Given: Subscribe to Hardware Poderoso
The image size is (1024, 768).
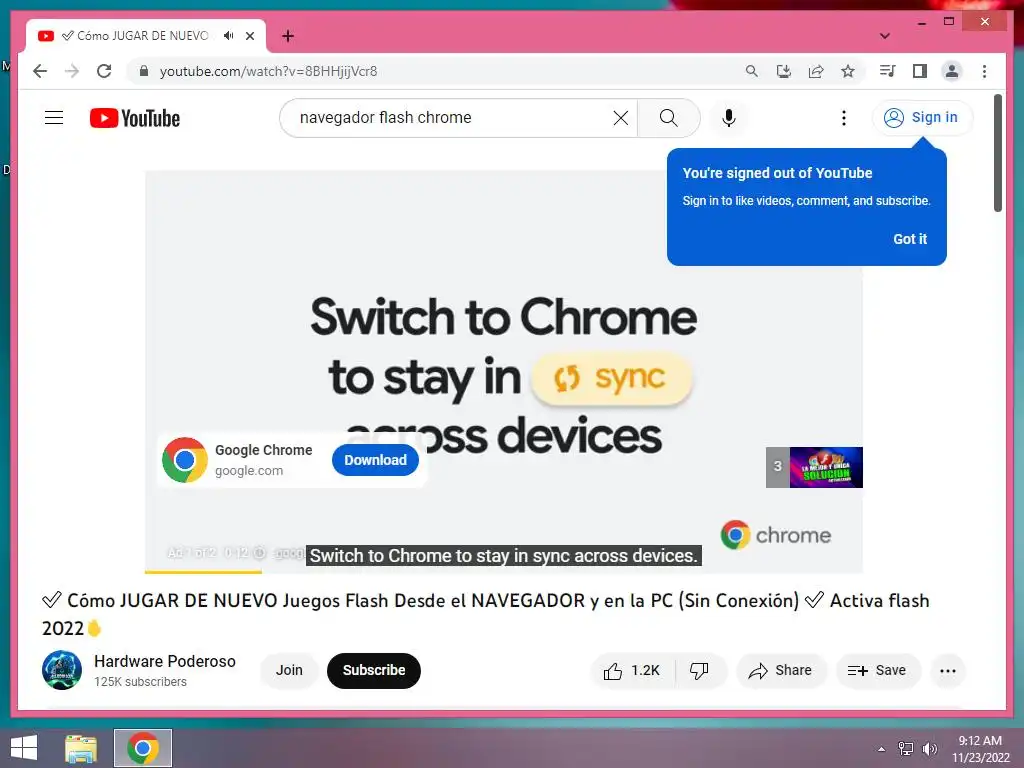Looking at the screenshot, I should pyautogui.click(x=374, y=671).
